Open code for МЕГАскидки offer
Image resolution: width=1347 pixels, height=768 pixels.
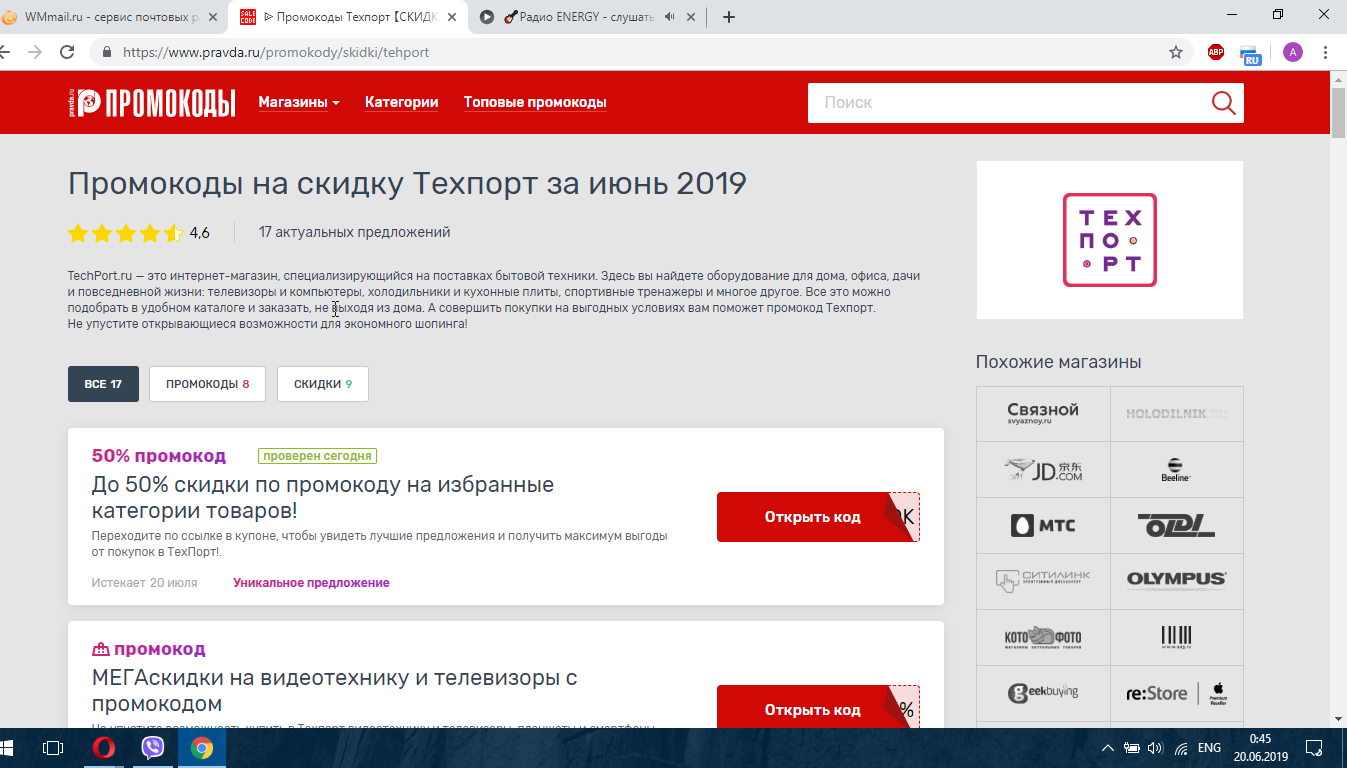(x=817, y=708)
